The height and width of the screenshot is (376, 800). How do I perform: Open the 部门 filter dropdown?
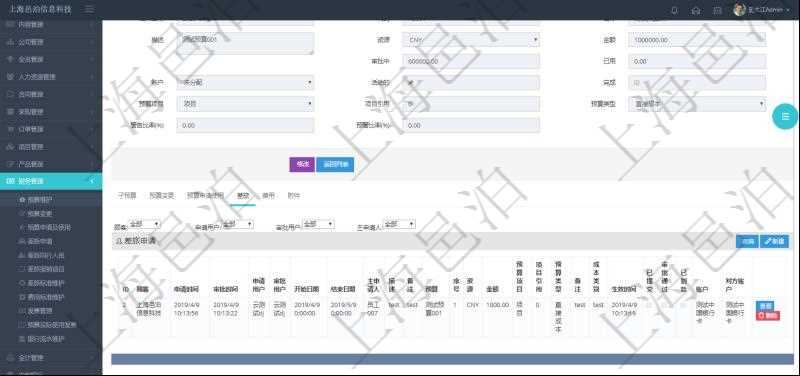click(x=144, y=224)
